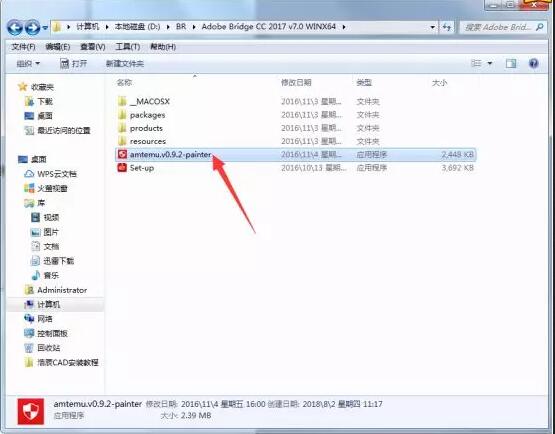This screenshot has width=555, height=434.
Task: Click Adobe Bridge CC 2017 v7.0 WINX64 breadcrumb
Action: (268, 27)
